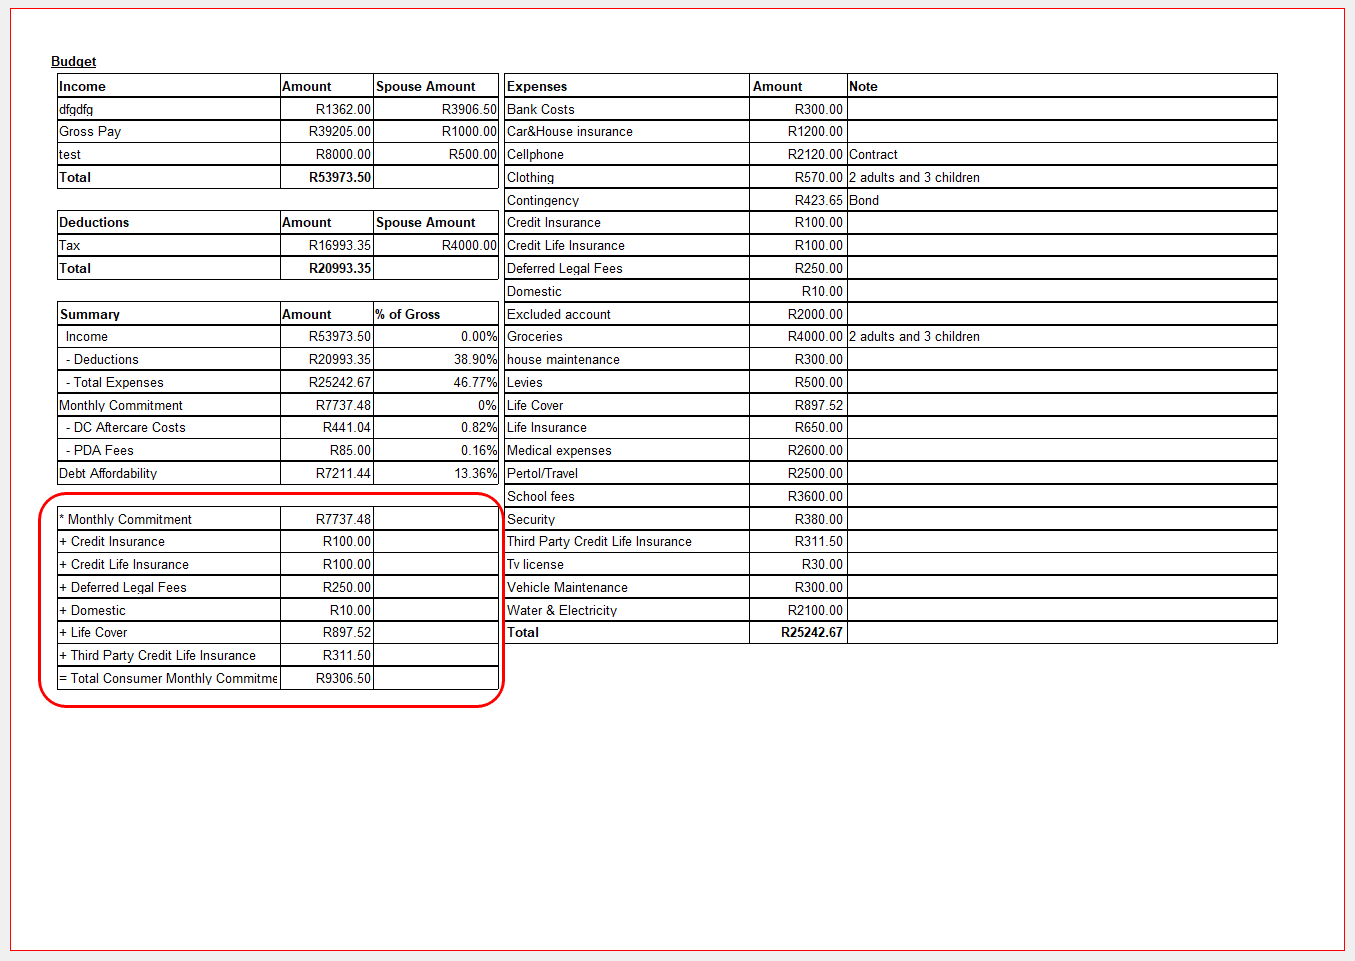Click the Total Consumer Monthly Commitment row label

click(168, 679)
